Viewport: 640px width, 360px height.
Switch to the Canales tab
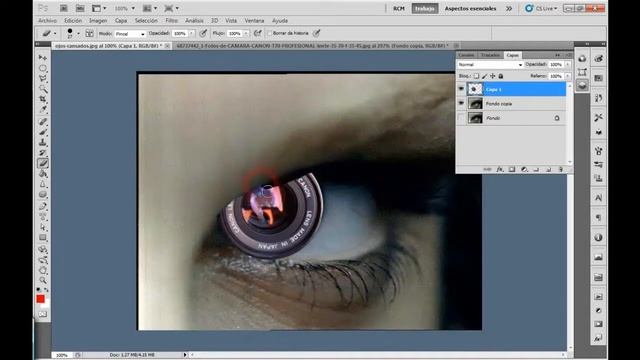point(466,55)
